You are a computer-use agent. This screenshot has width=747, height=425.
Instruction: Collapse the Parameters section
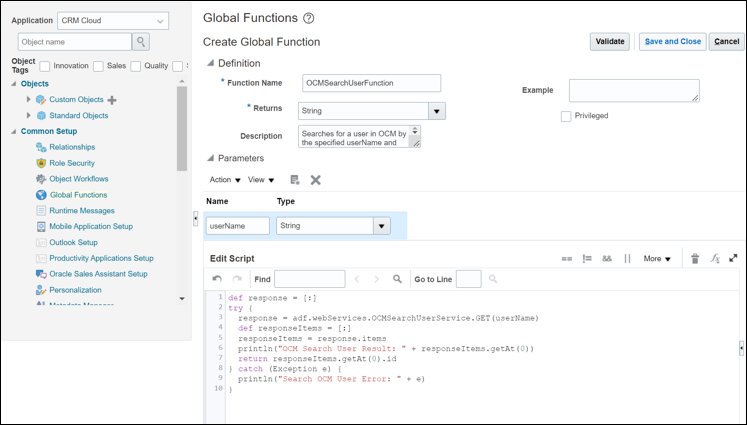click(210, 158)
